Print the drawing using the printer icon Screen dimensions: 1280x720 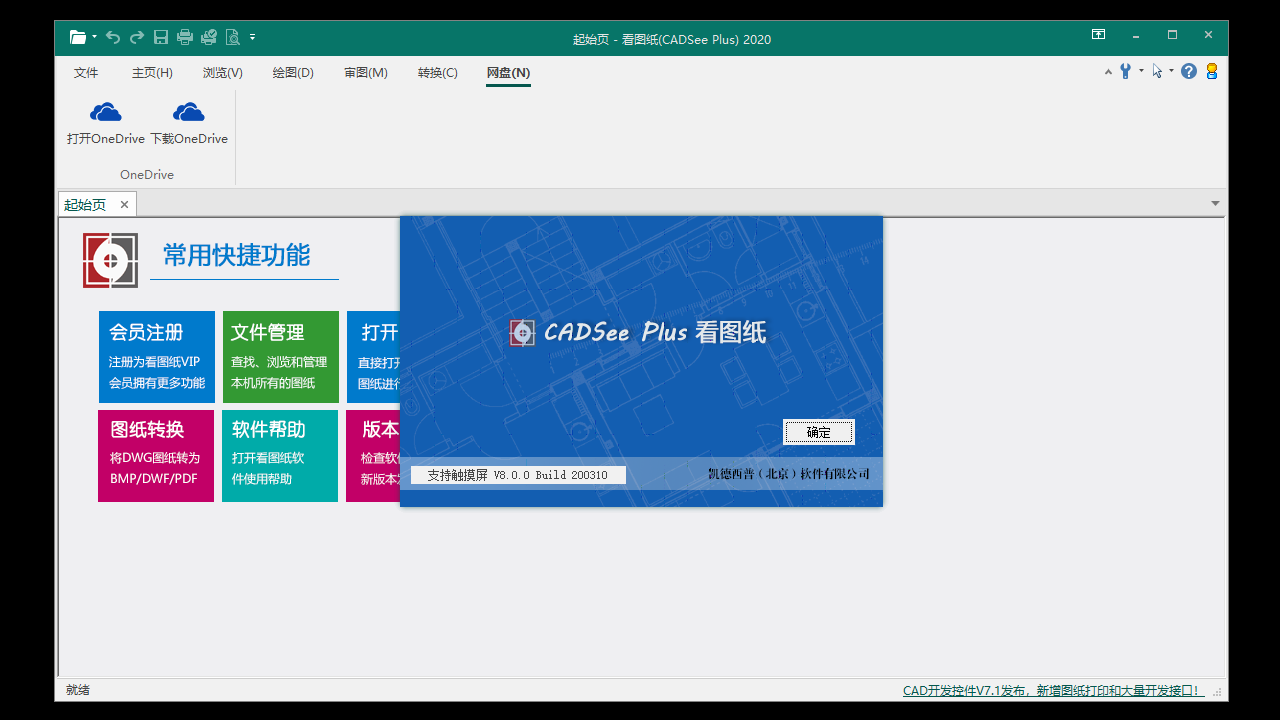tap(184, 37)
